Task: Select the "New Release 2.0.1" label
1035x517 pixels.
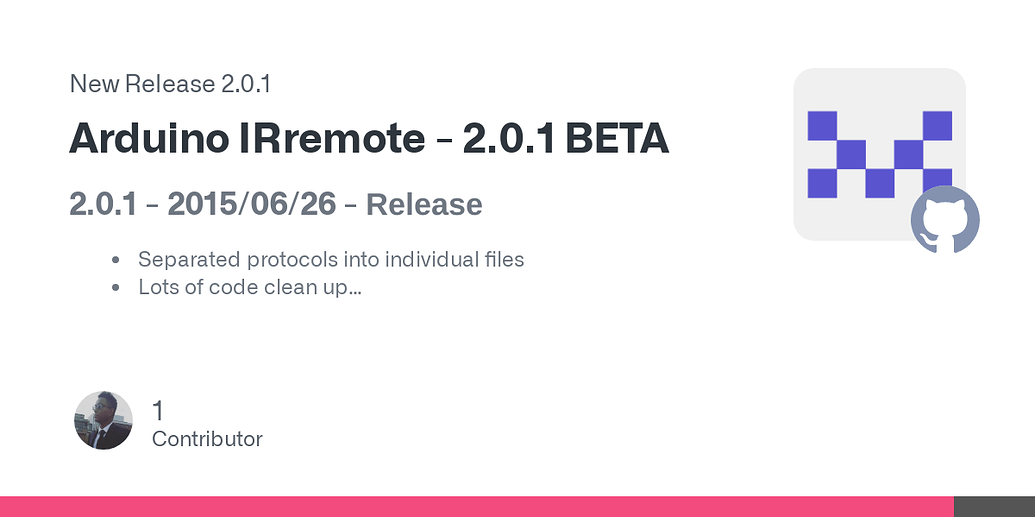Action: click(170, 84)
